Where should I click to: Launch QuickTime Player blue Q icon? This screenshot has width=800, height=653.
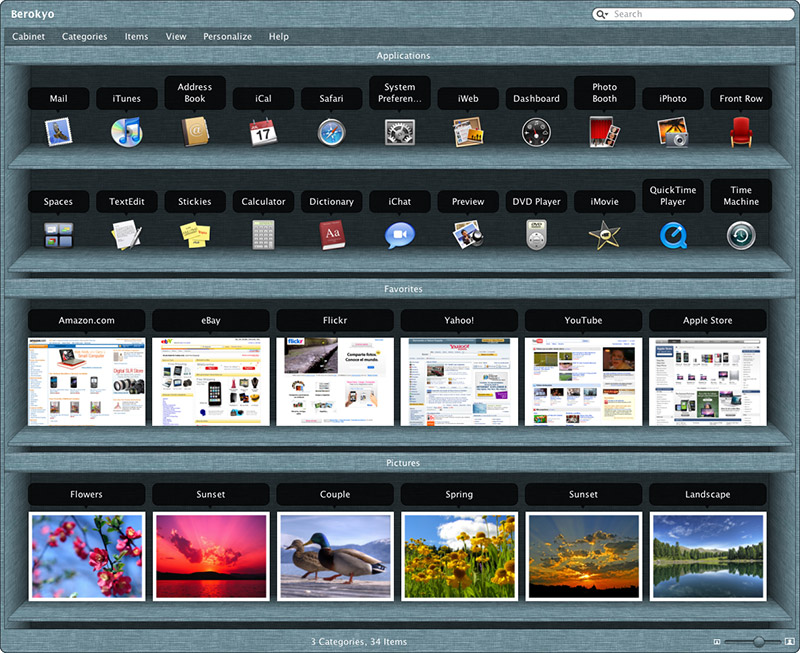point(673,235)
